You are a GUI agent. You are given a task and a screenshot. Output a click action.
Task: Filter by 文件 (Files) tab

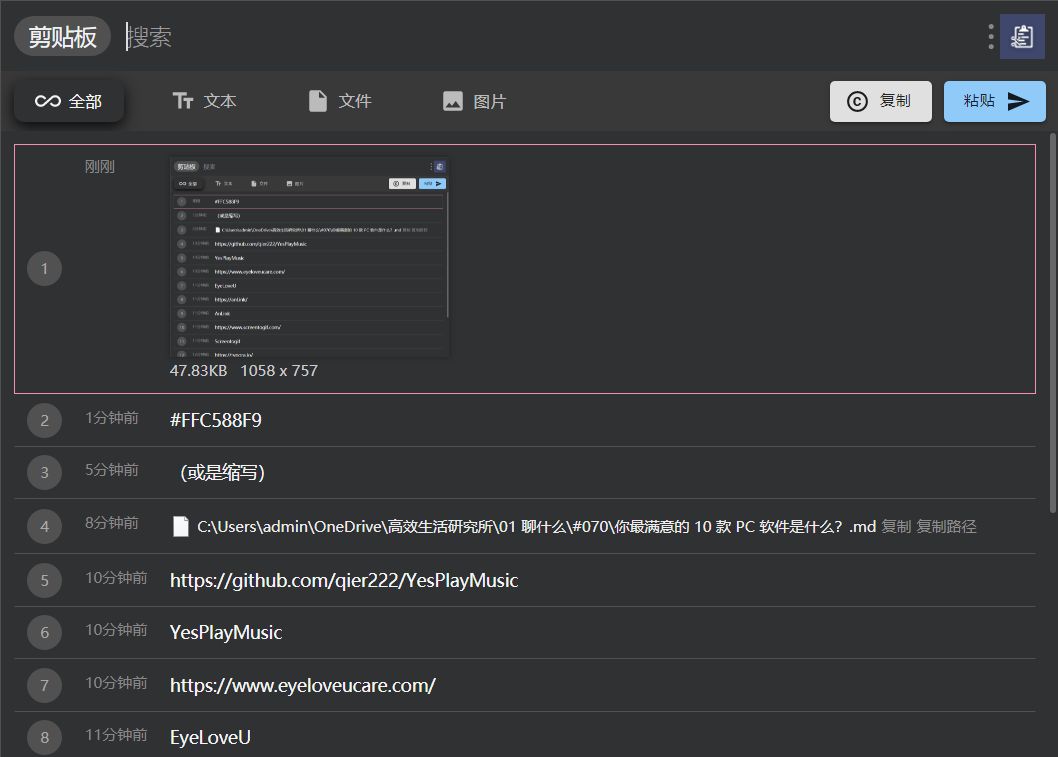(340, 101)
